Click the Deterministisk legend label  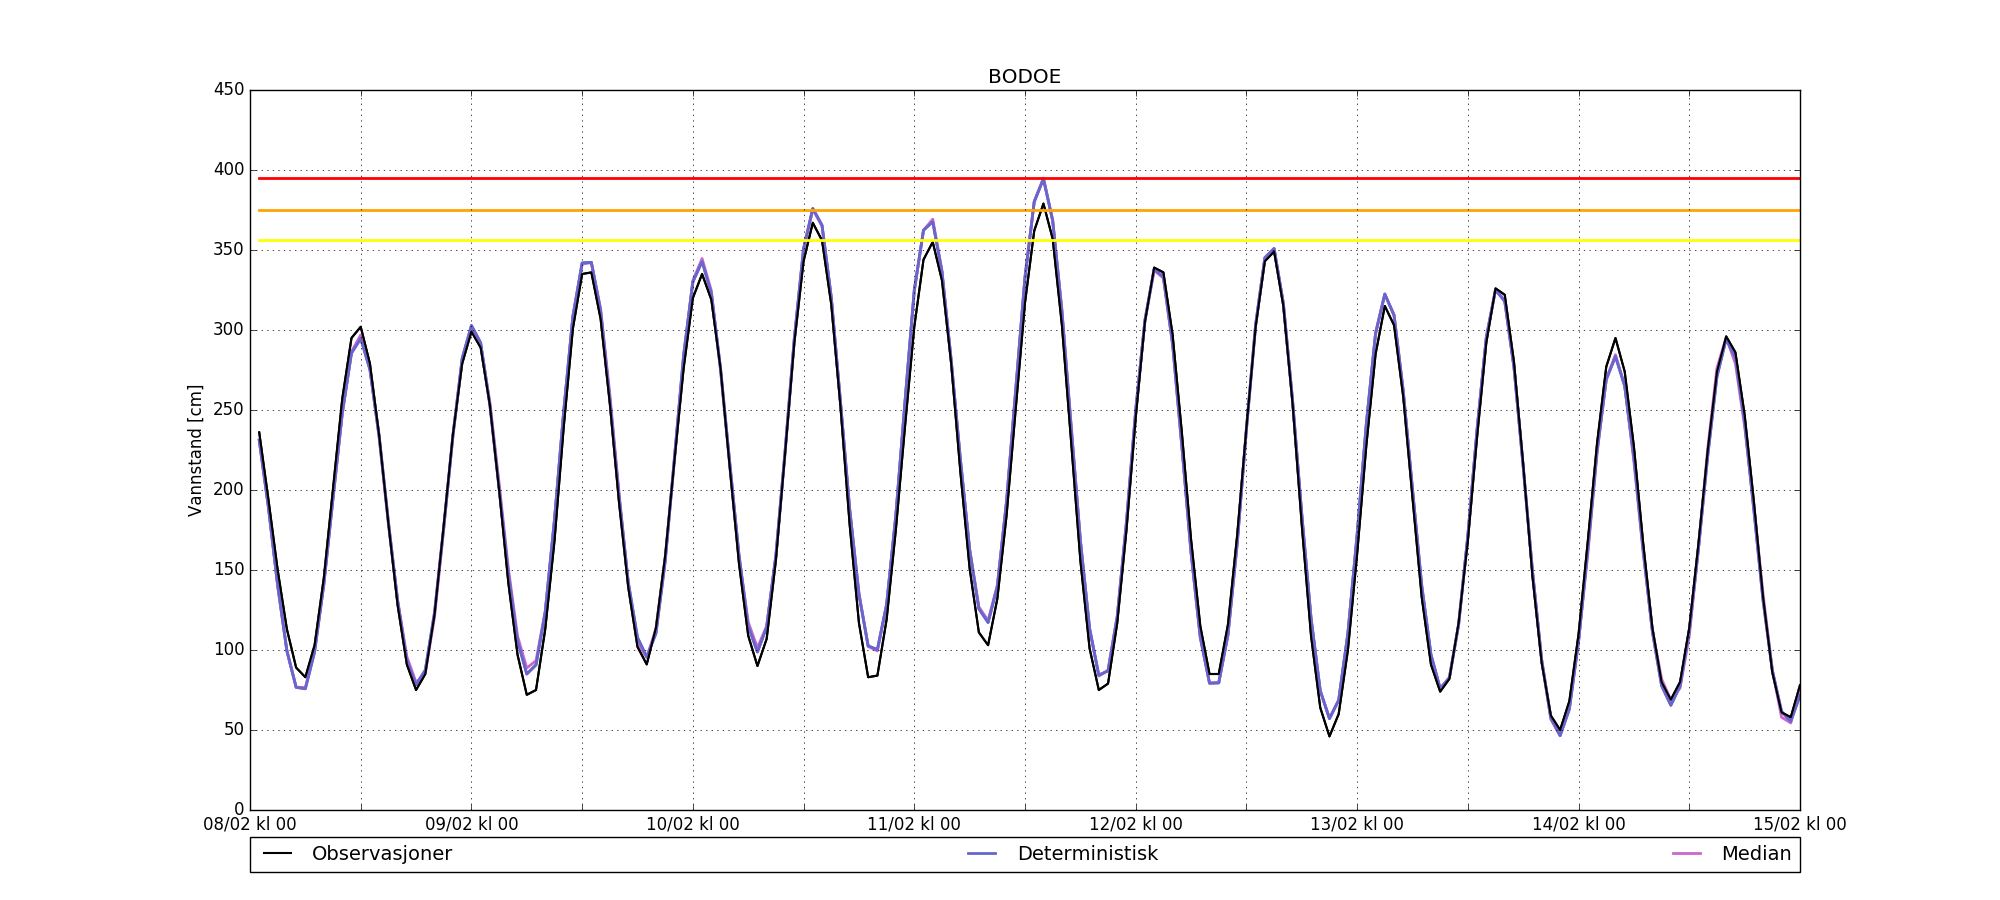1087,854
